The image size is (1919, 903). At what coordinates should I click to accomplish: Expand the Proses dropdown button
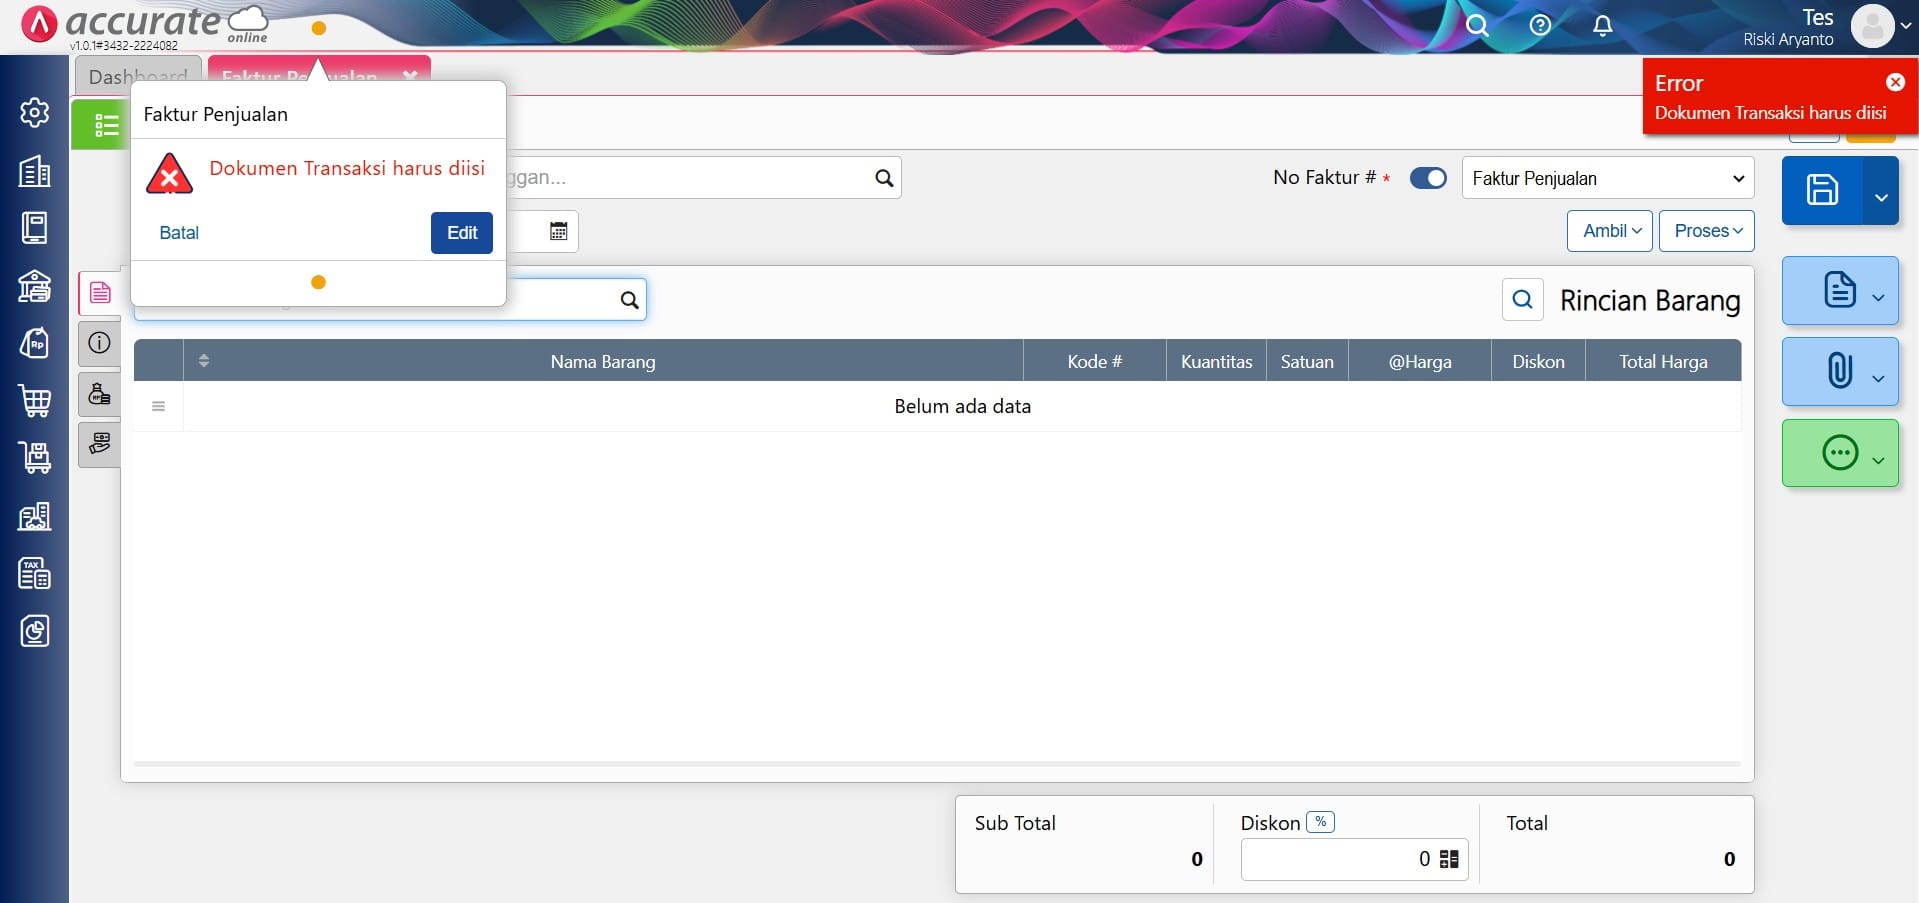[1706, 231]
